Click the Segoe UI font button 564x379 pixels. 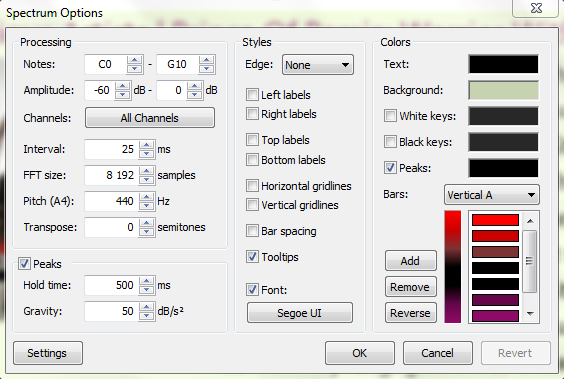(x=300, y=313)
